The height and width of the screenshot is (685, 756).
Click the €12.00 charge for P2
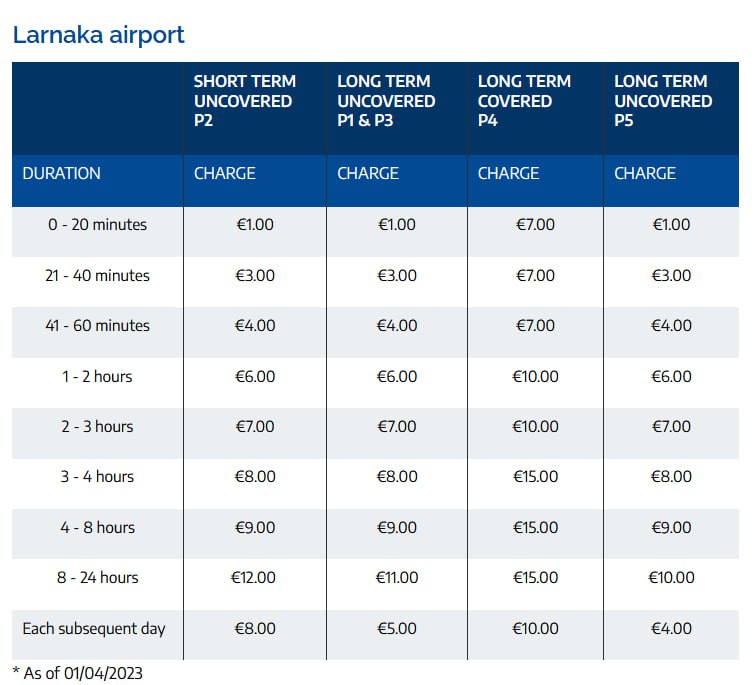pyautogui.click(x=253, y=578)
